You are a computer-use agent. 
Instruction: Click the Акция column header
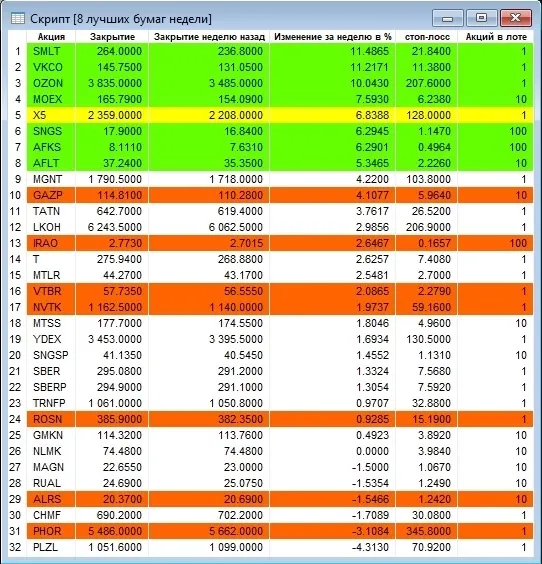51,37
